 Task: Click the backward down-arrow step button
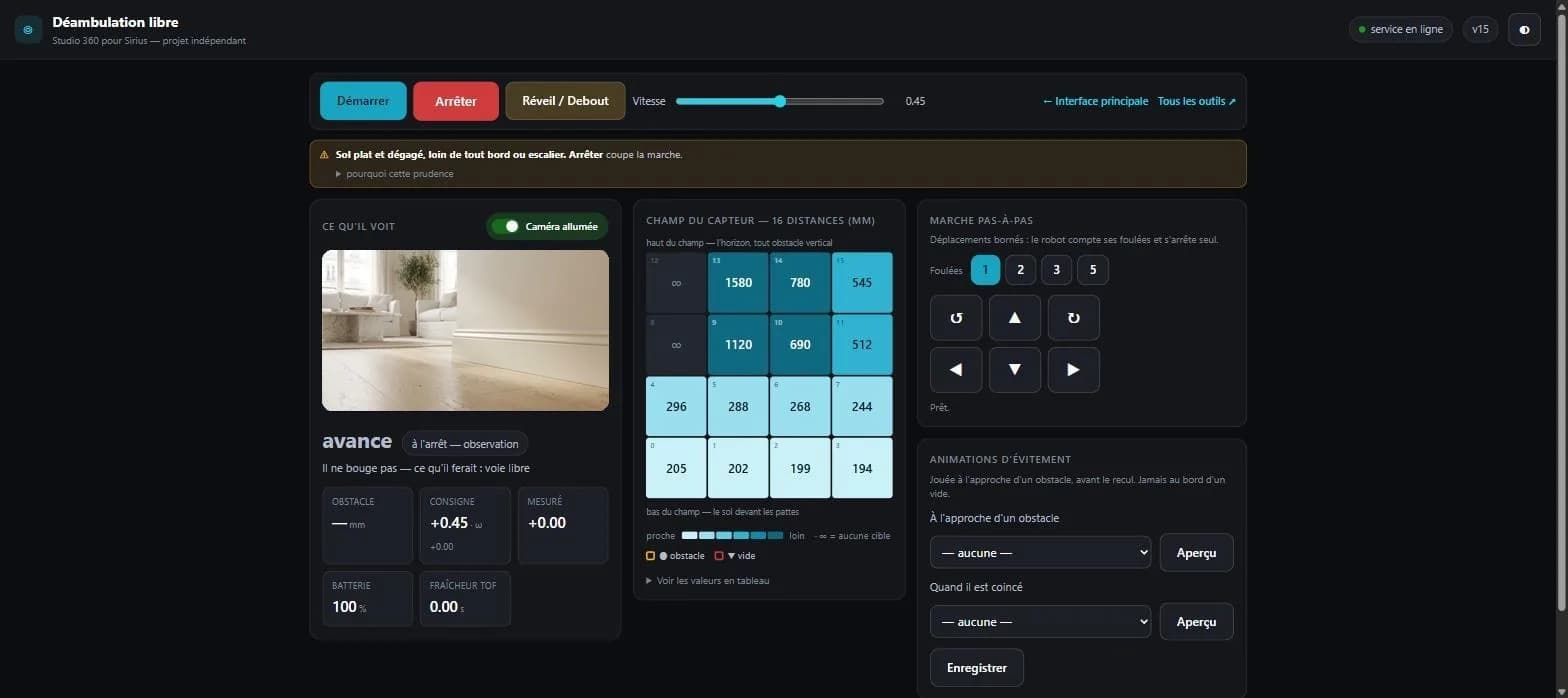tap(1015, 369)
